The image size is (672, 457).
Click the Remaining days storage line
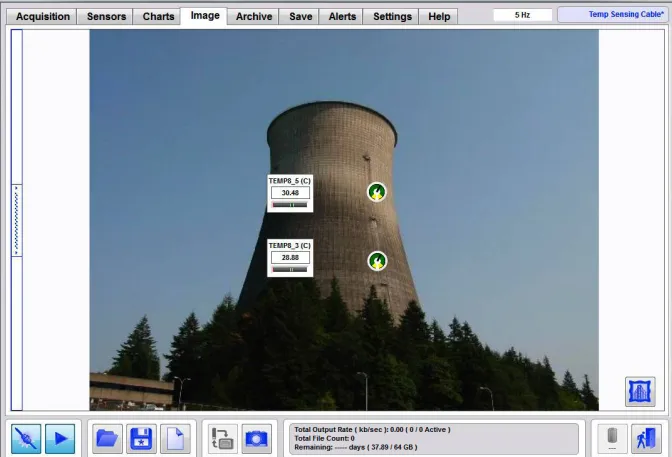(x=356, y=447)
